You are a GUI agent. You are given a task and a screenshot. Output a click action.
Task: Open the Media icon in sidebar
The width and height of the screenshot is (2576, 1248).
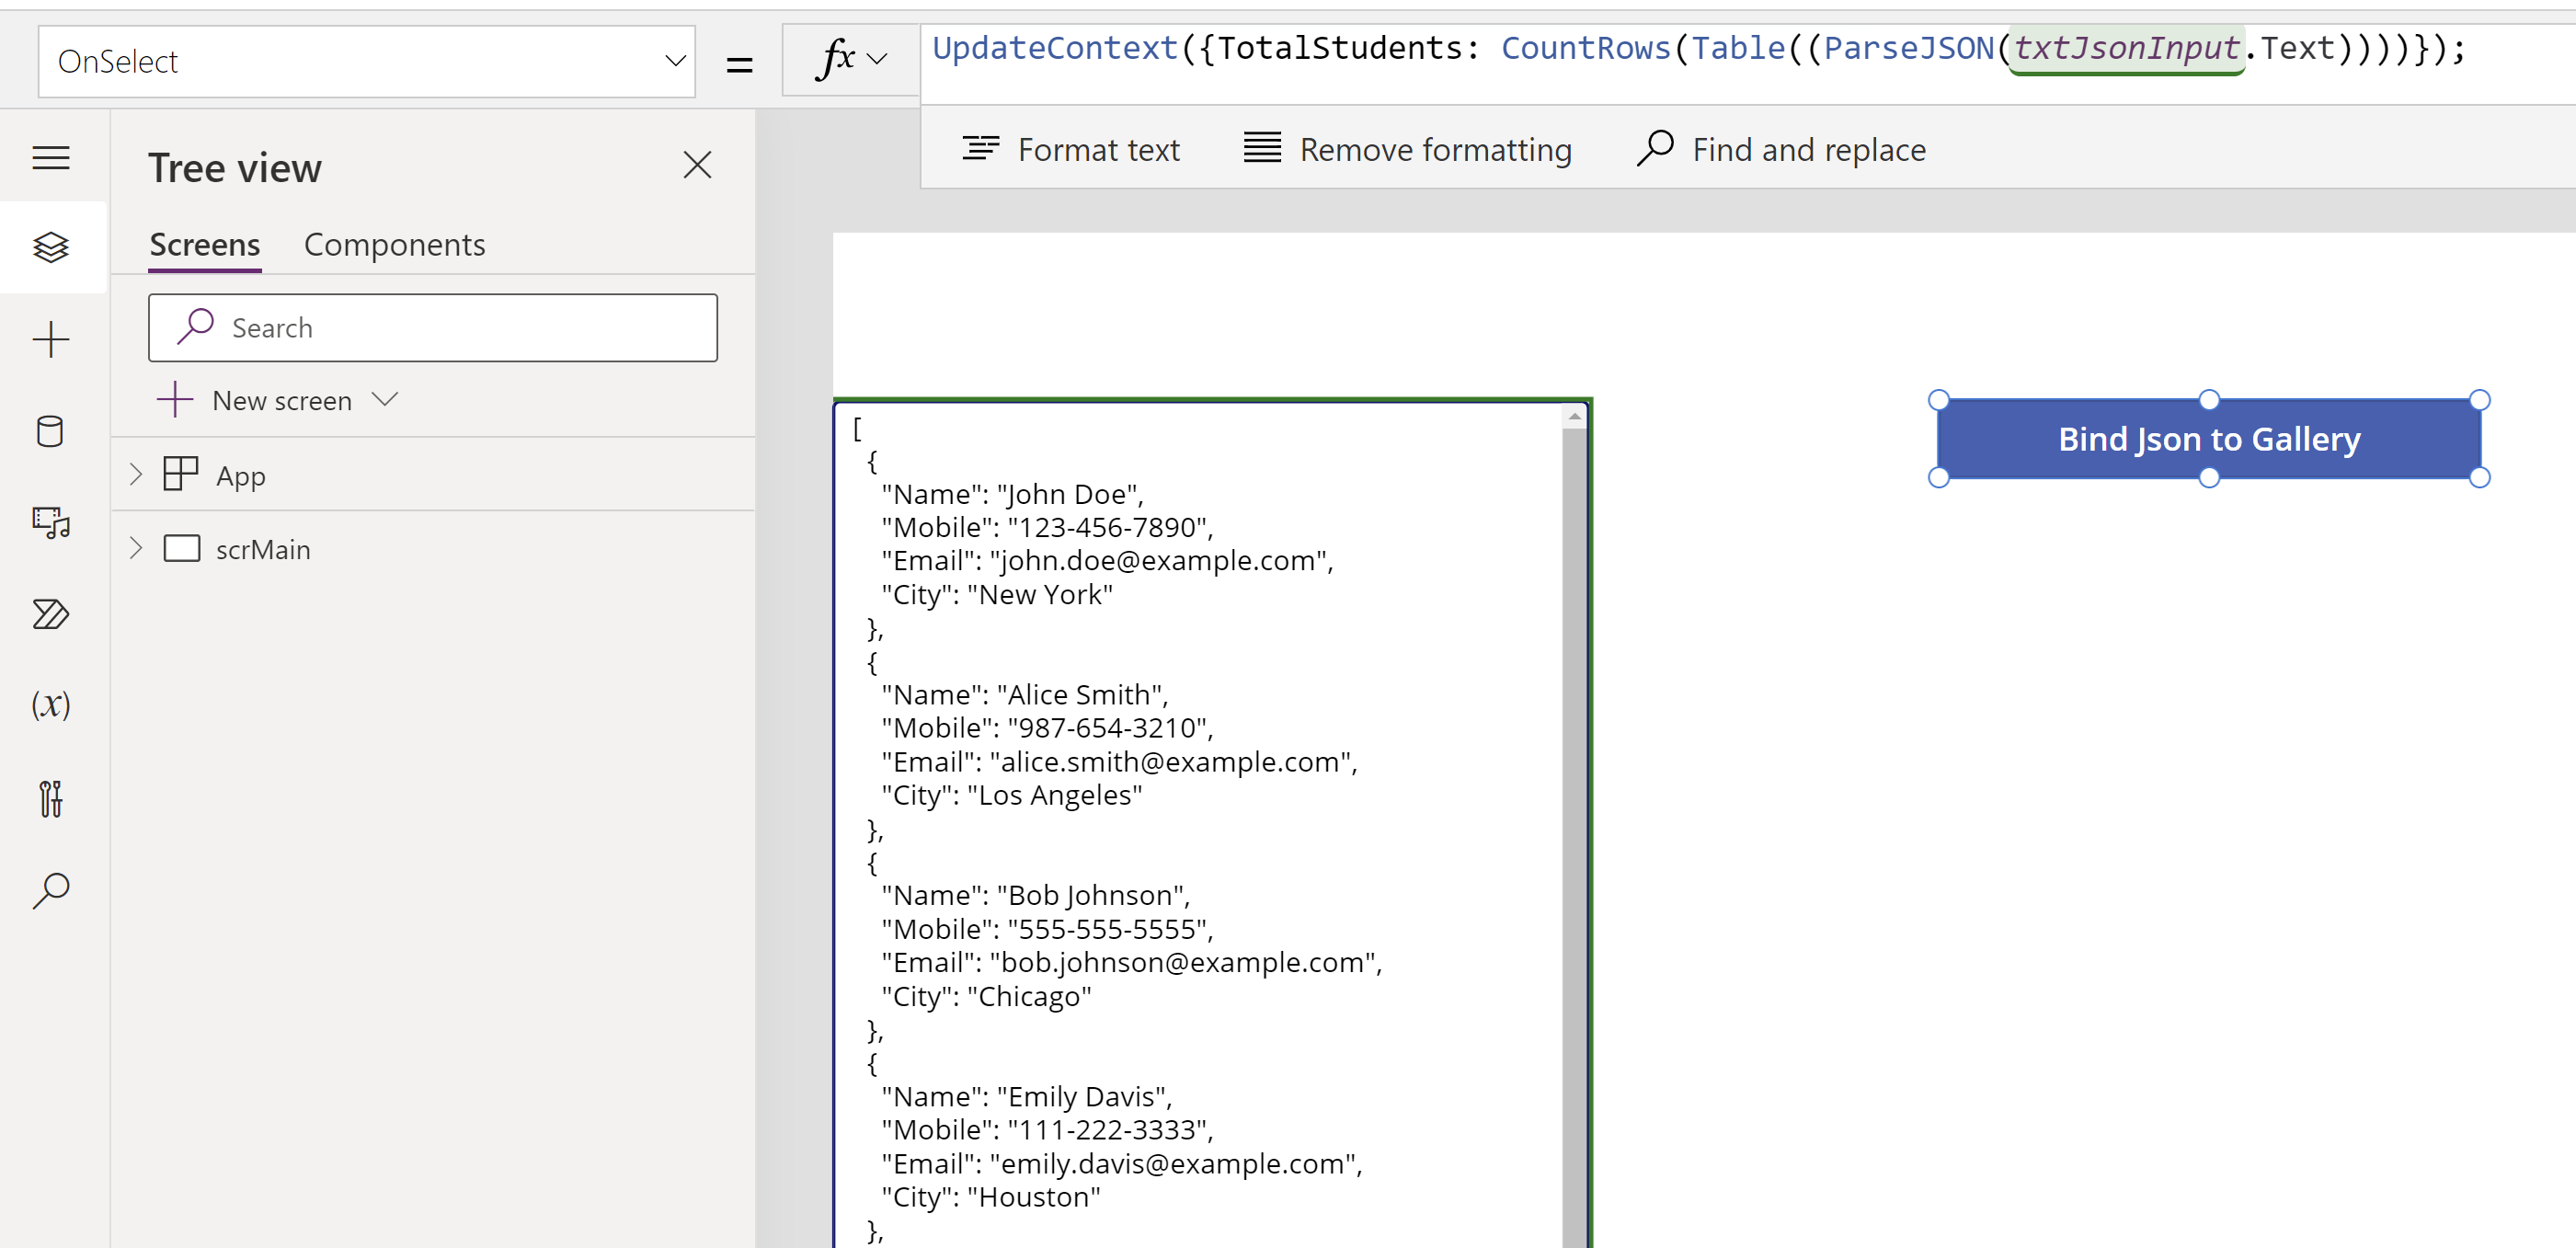point(51,522)
